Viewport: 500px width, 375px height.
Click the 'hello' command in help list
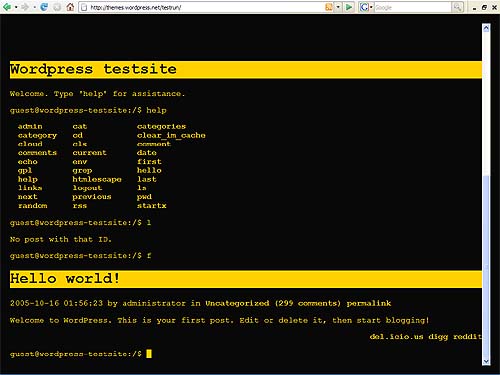149,170
